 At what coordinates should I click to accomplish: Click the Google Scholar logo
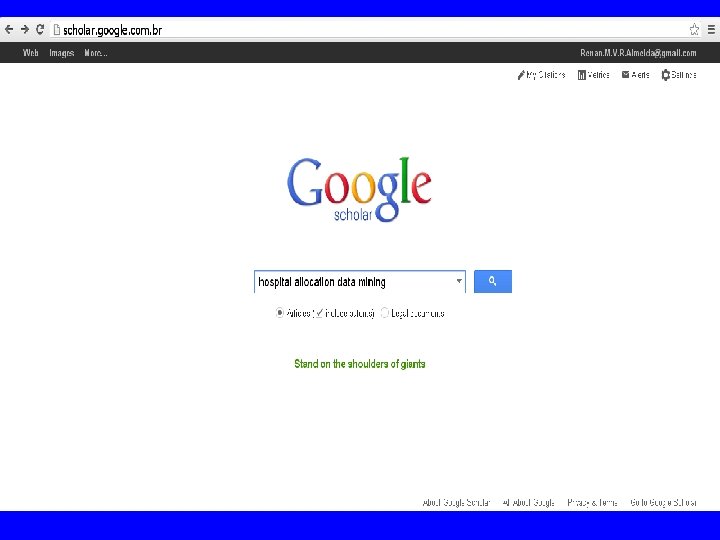(359, 189)
